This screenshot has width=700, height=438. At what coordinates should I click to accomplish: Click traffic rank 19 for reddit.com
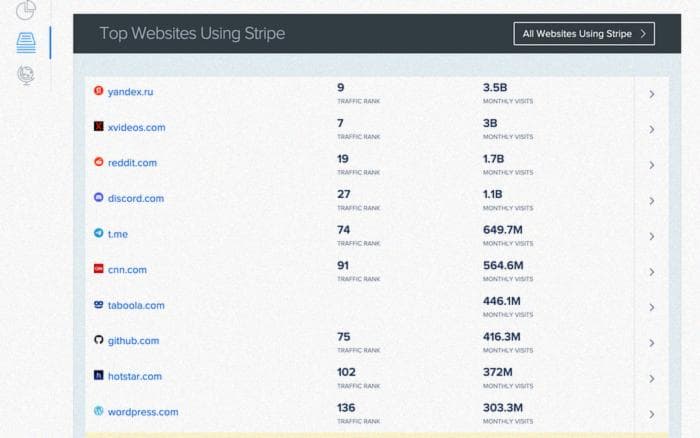[x=343, y=159]
